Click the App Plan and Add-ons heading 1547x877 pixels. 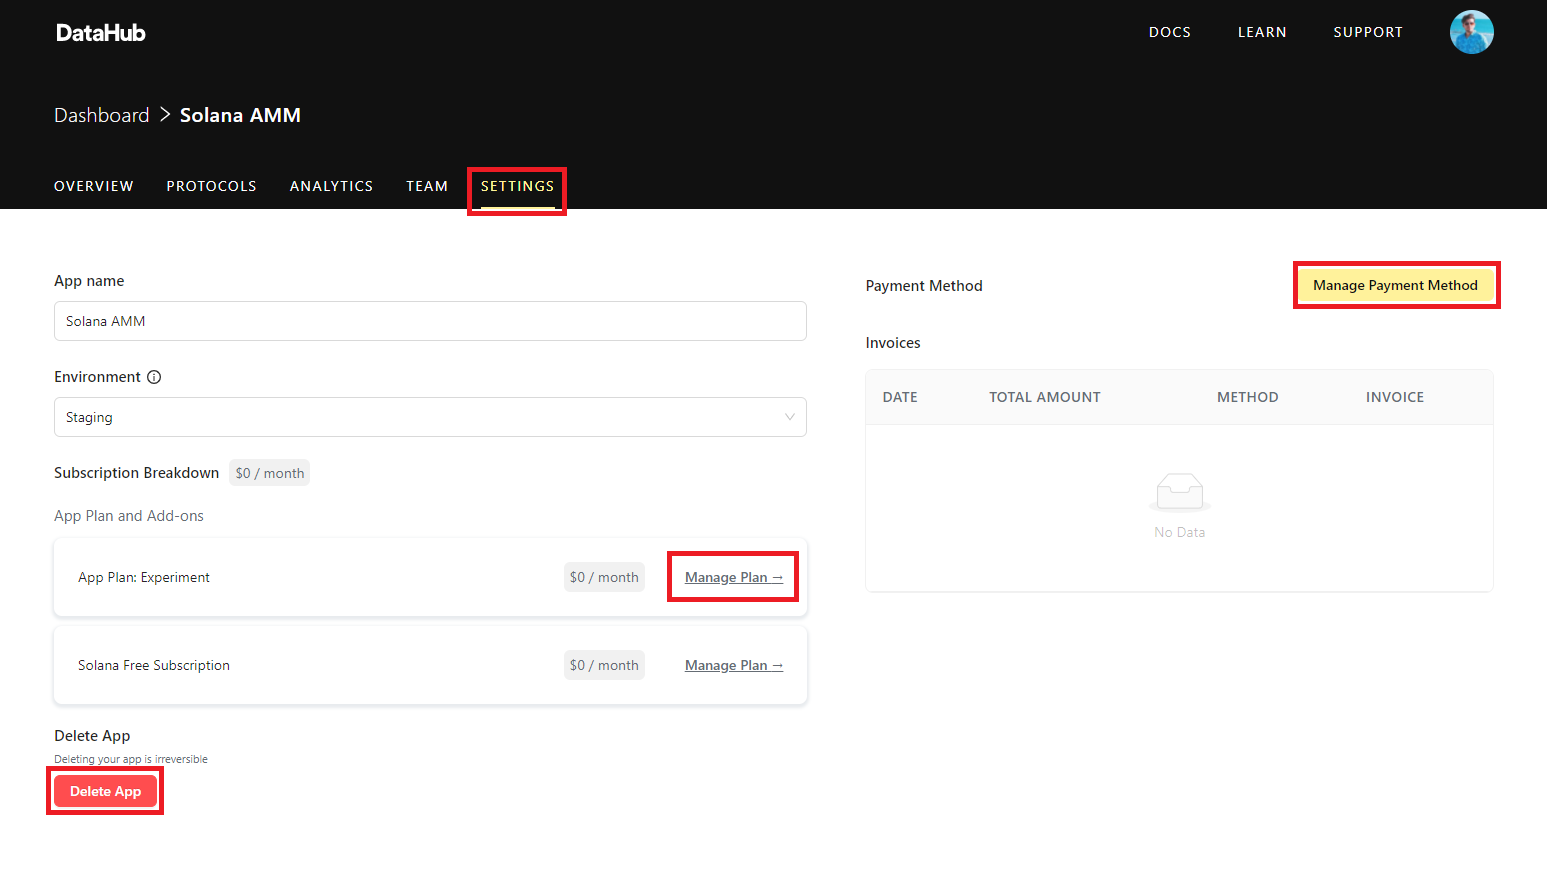[x=129, y=516]
